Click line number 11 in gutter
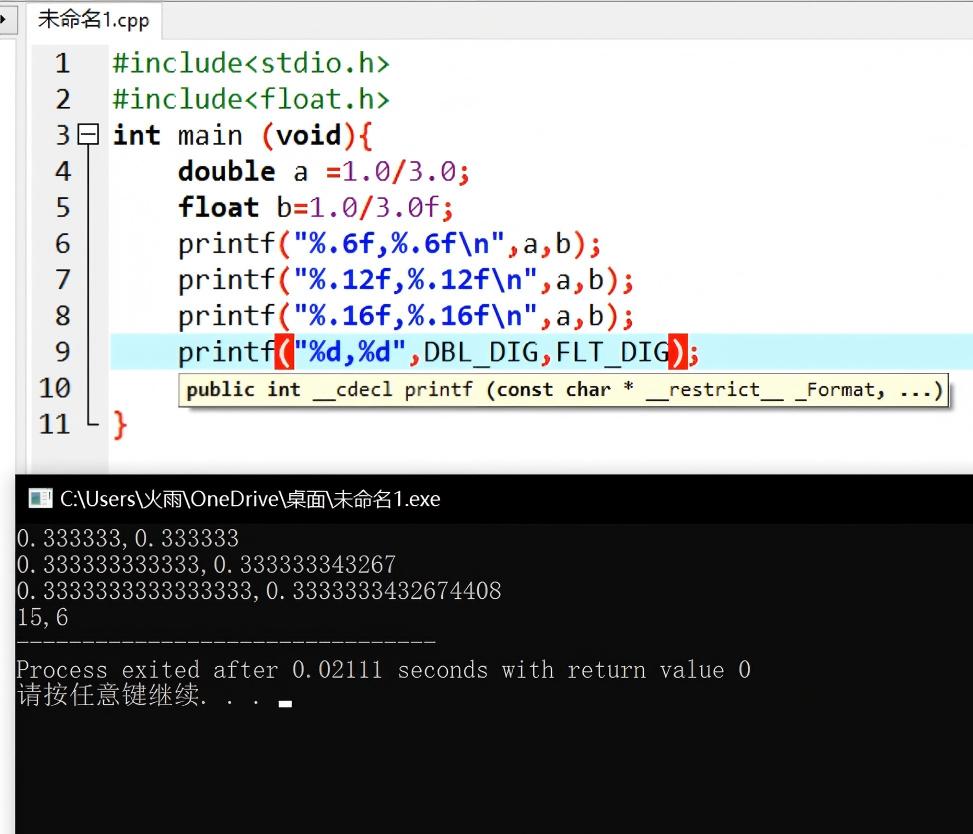Viewport: 973px width, 834px height. coord(55,424)
